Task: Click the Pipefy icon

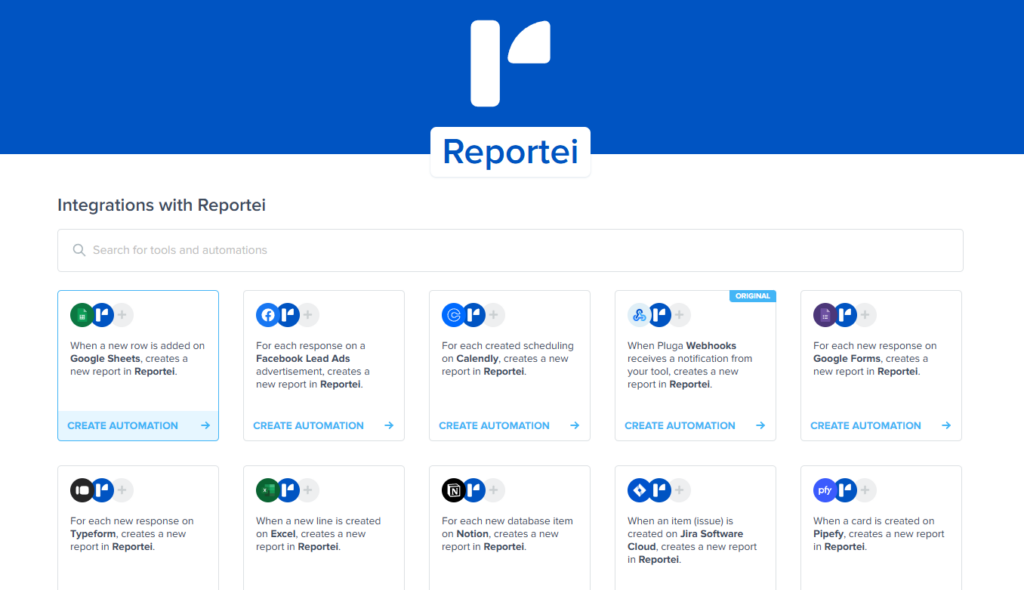Action: coord(826,490)
